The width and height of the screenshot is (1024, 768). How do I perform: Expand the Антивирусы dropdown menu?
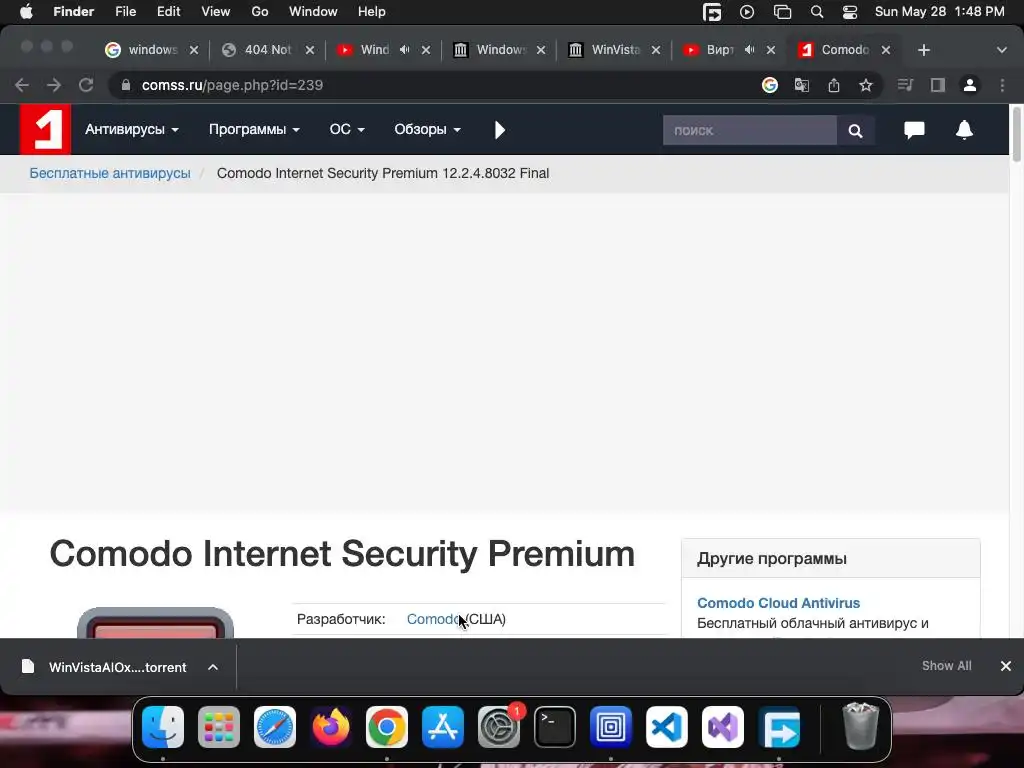pos(131,129)
